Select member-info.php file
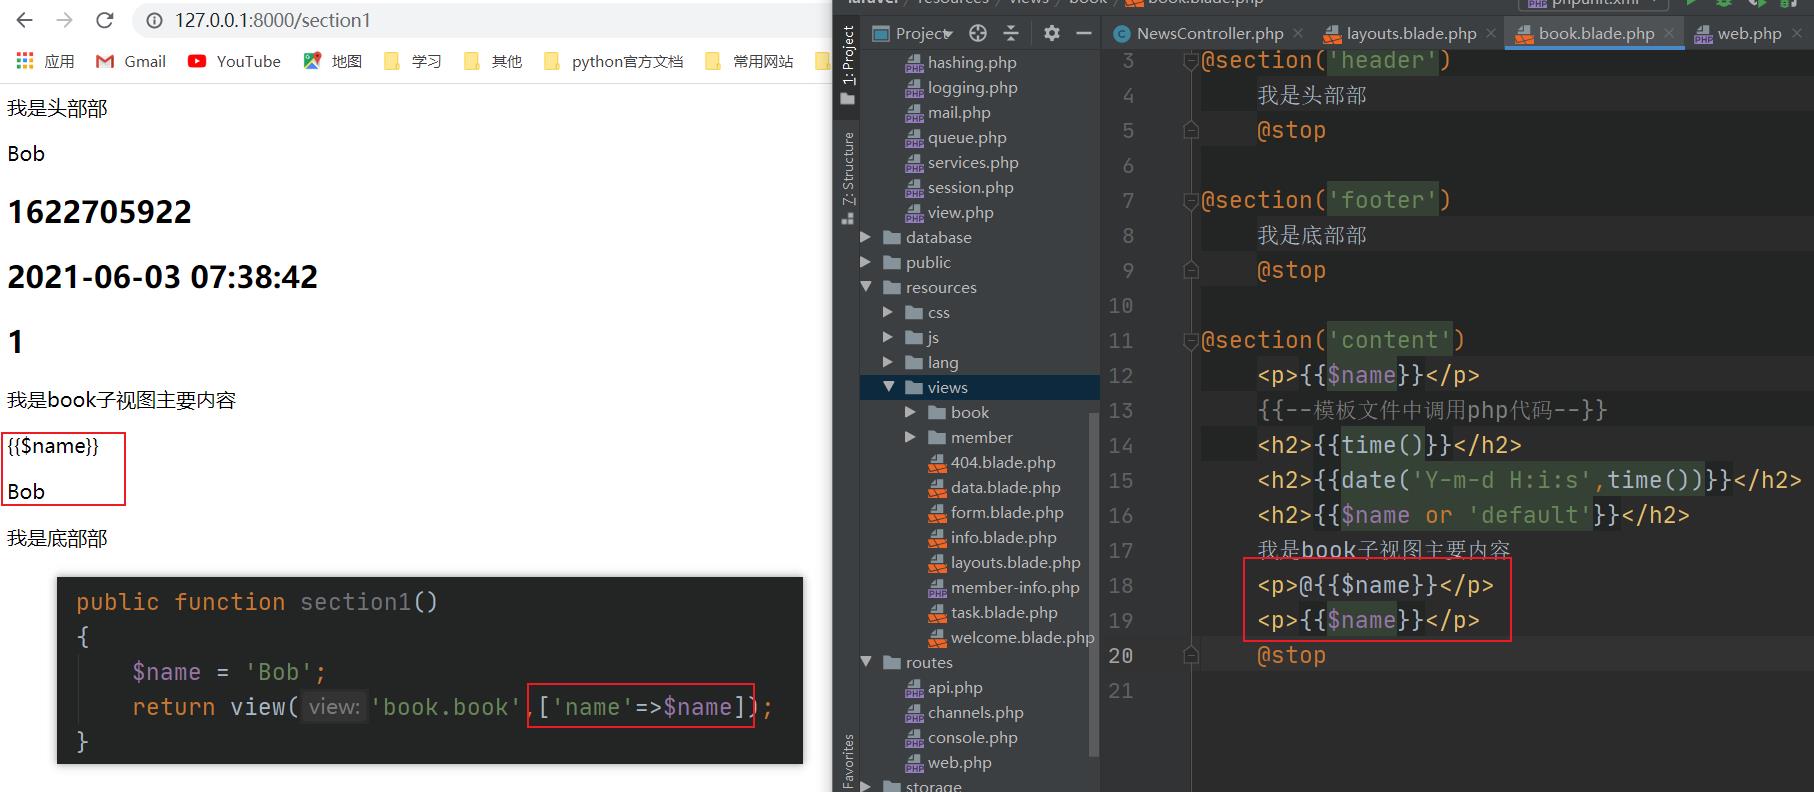1814x792 pixels. point(1003,587)
